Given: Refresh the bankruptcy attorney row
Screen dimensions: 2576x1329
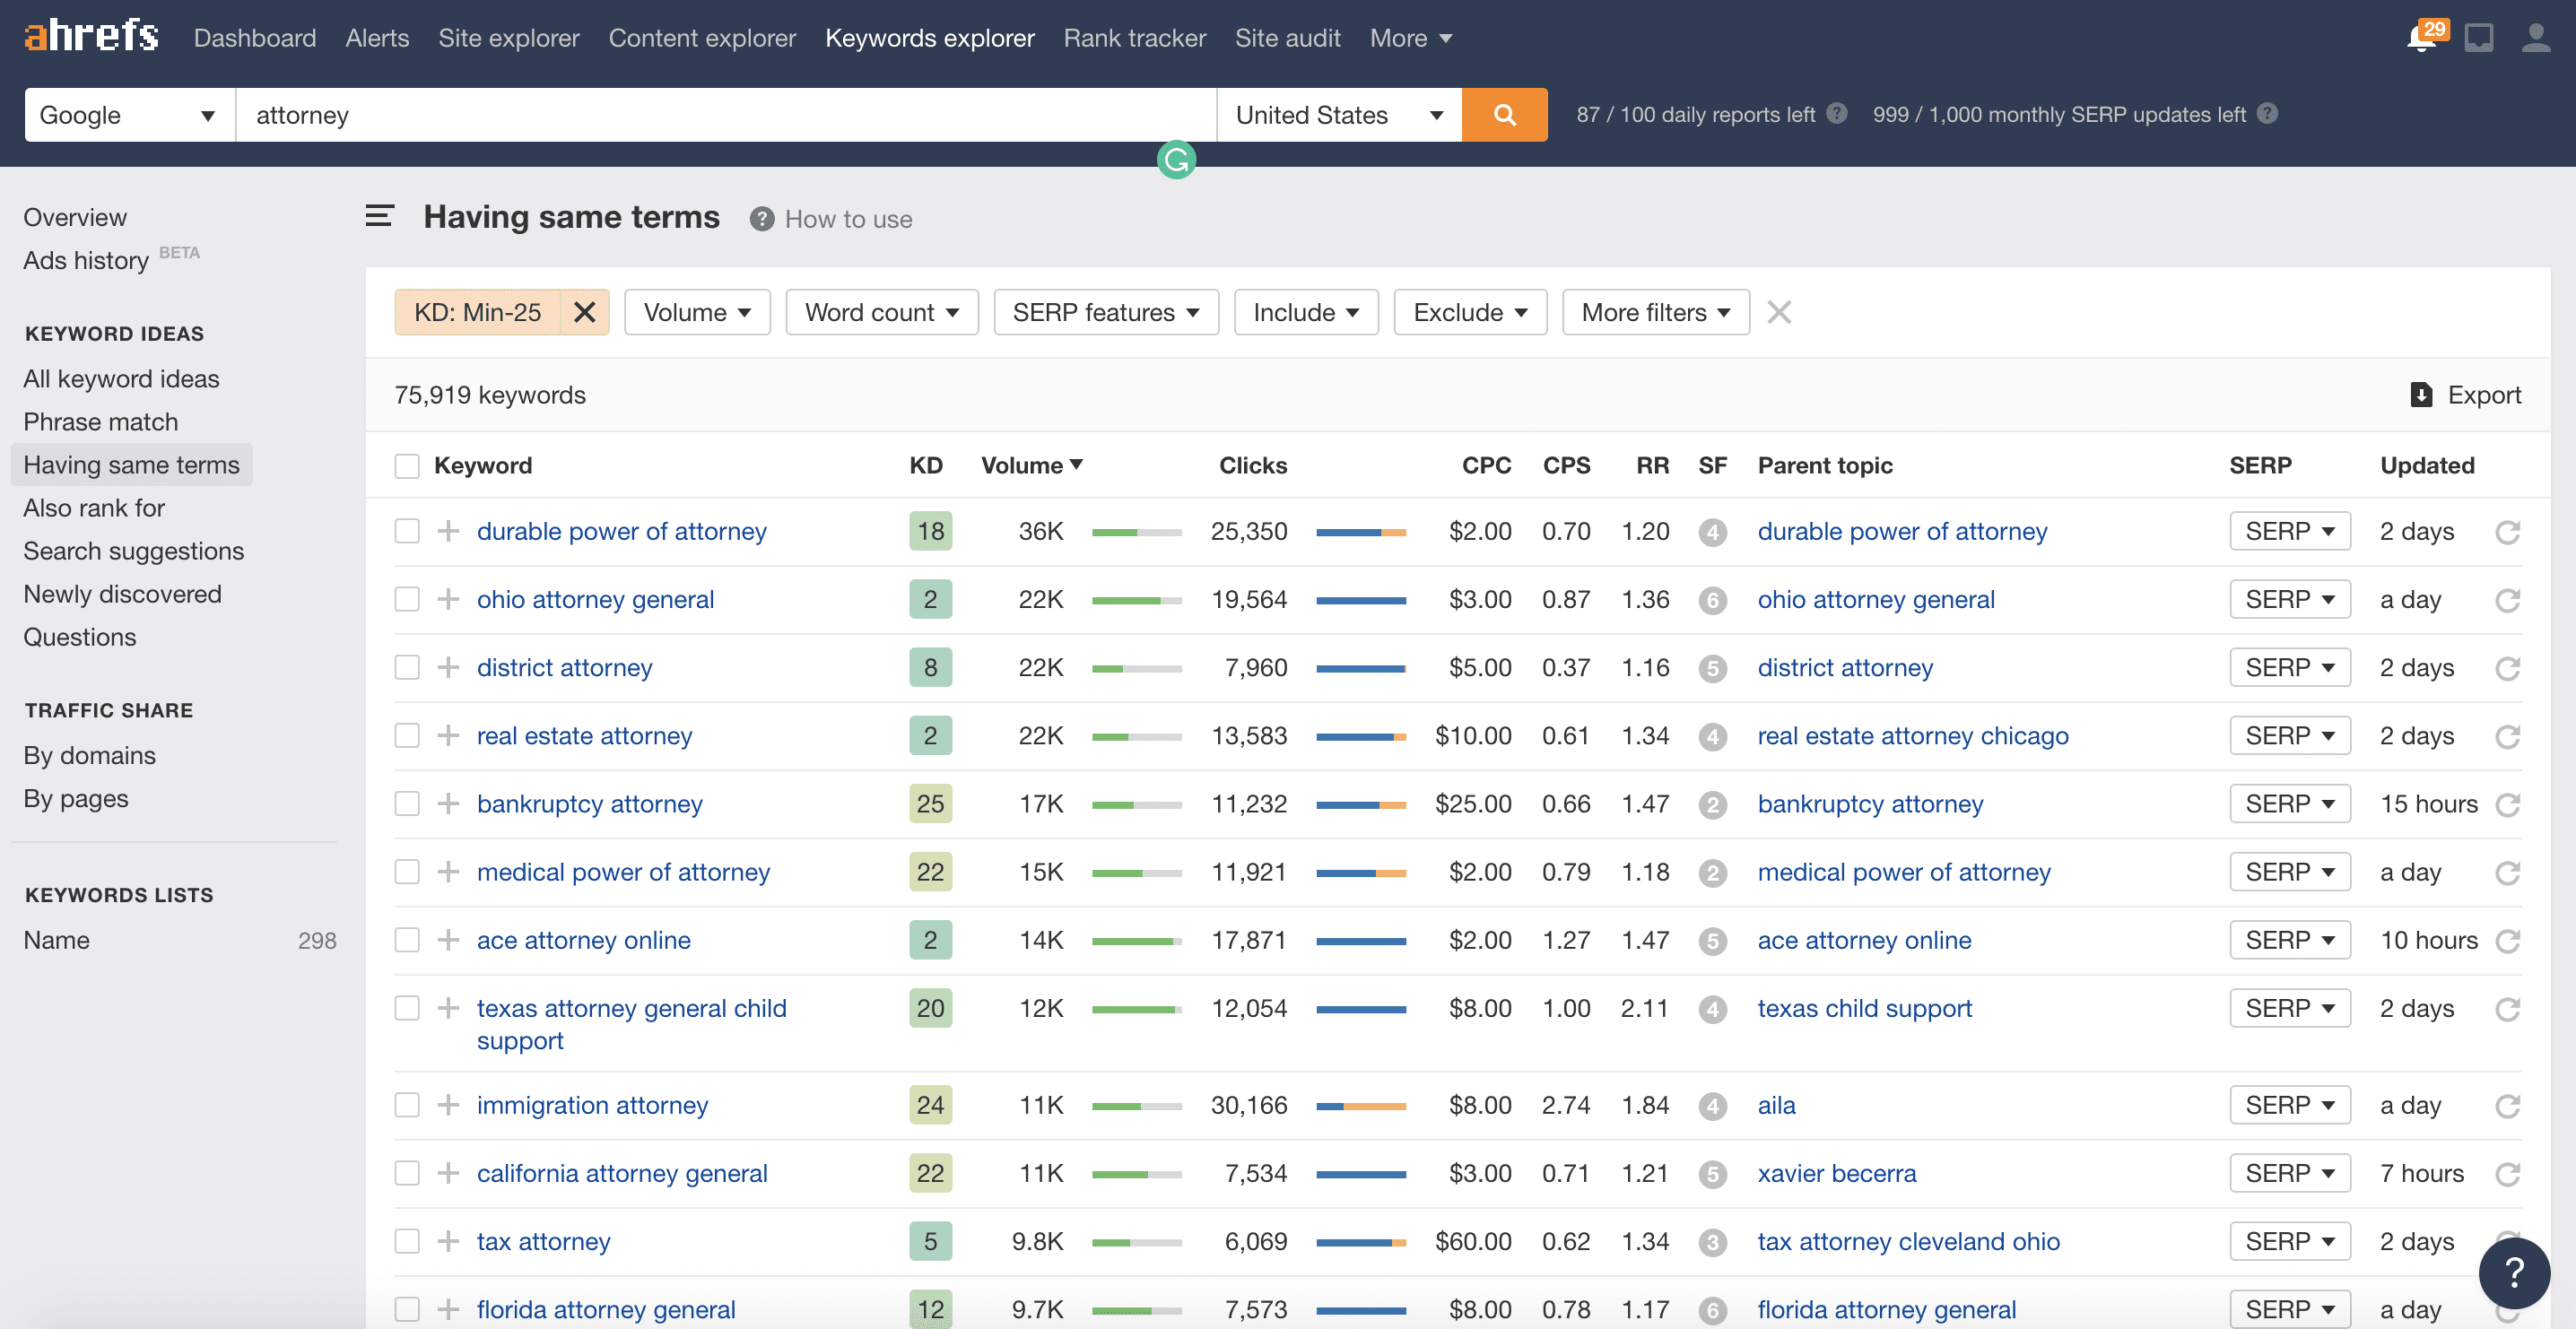Looking at the screenshot, I should (2506, 804).
